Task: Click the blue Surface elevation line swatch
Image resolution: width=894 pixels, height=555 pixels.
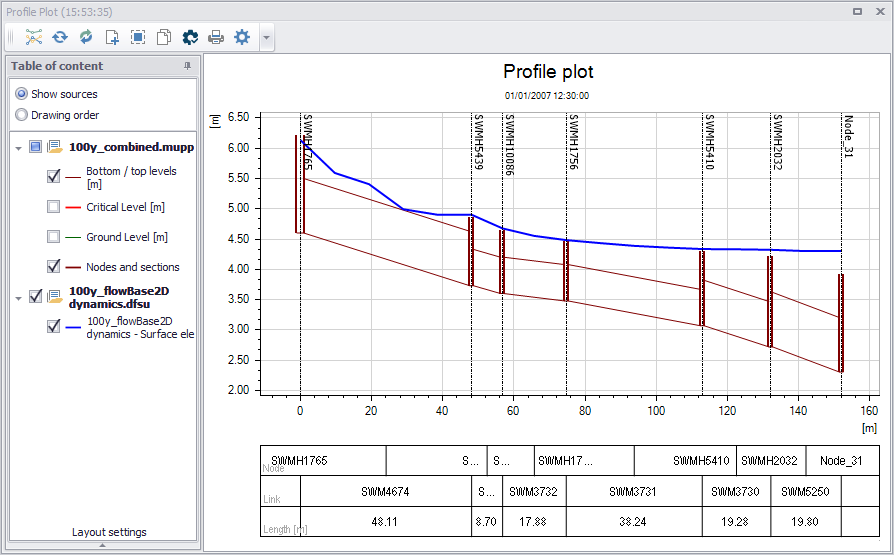Action: tap(73, 327)
